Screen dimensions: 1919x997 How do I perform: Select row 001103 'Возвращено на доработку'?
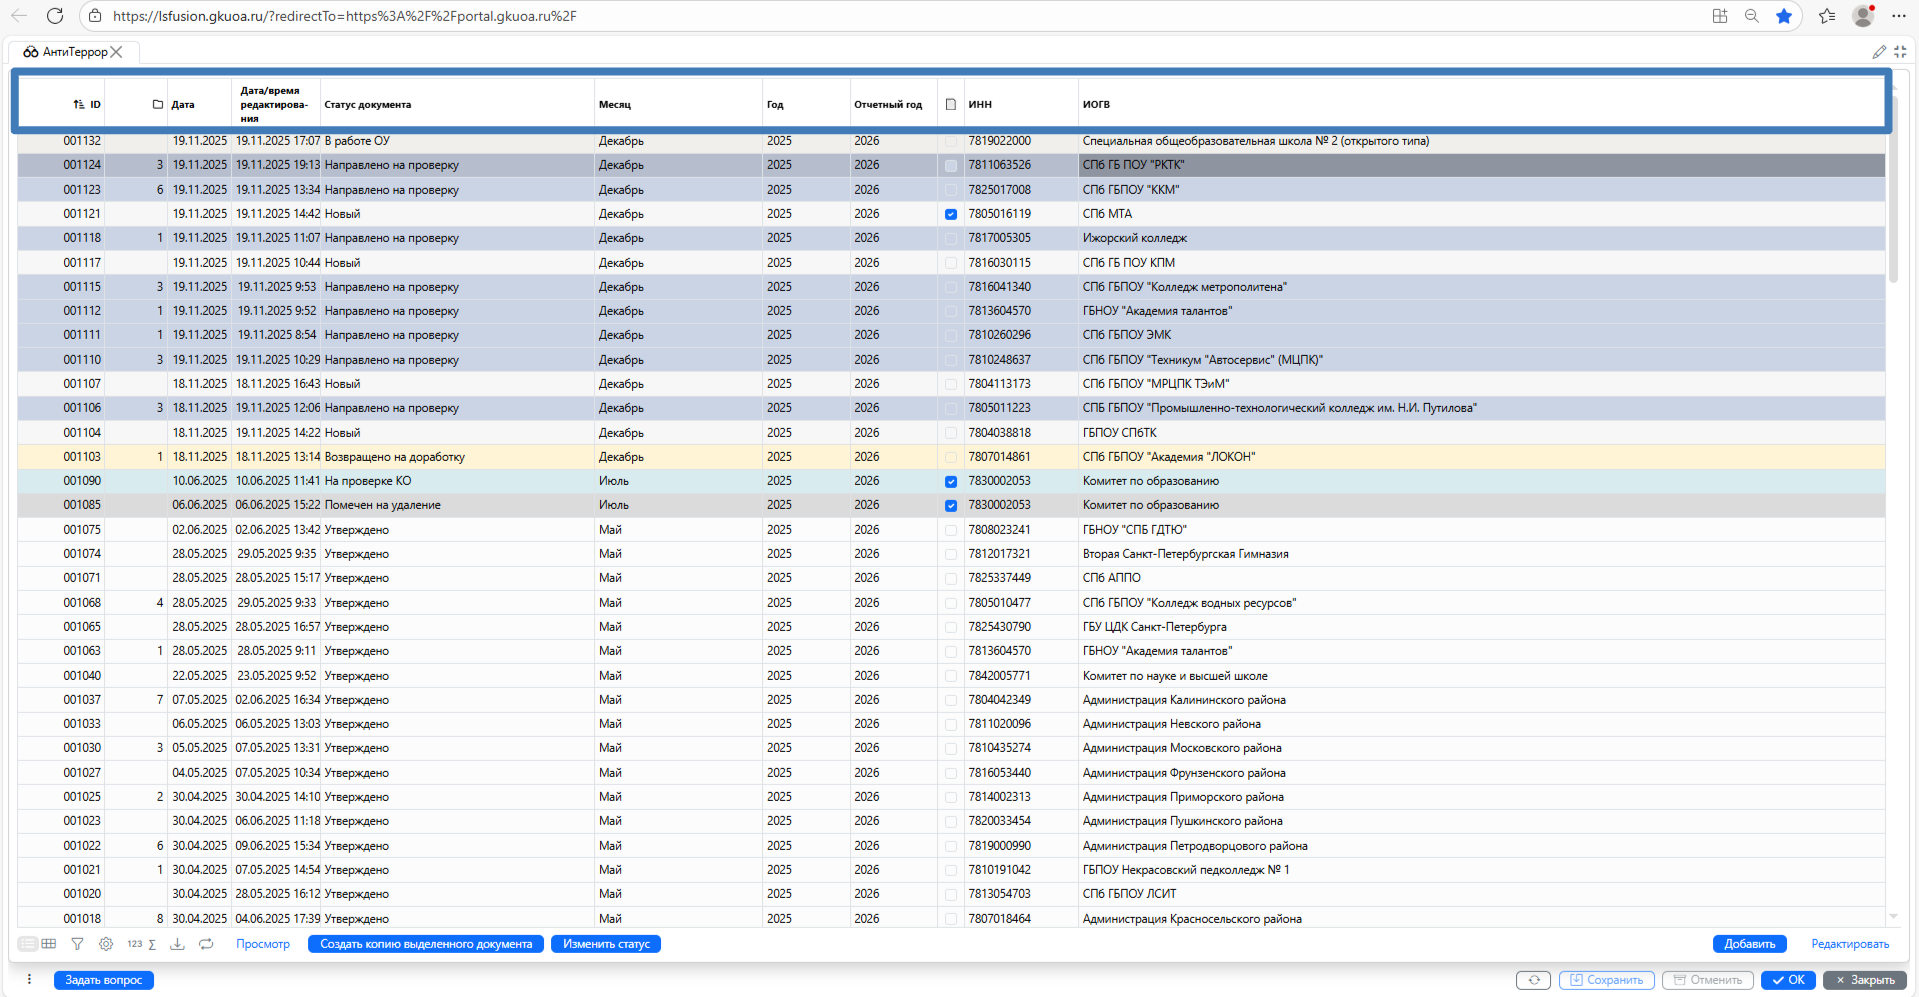pyautogui.click(x=394, y=457)
